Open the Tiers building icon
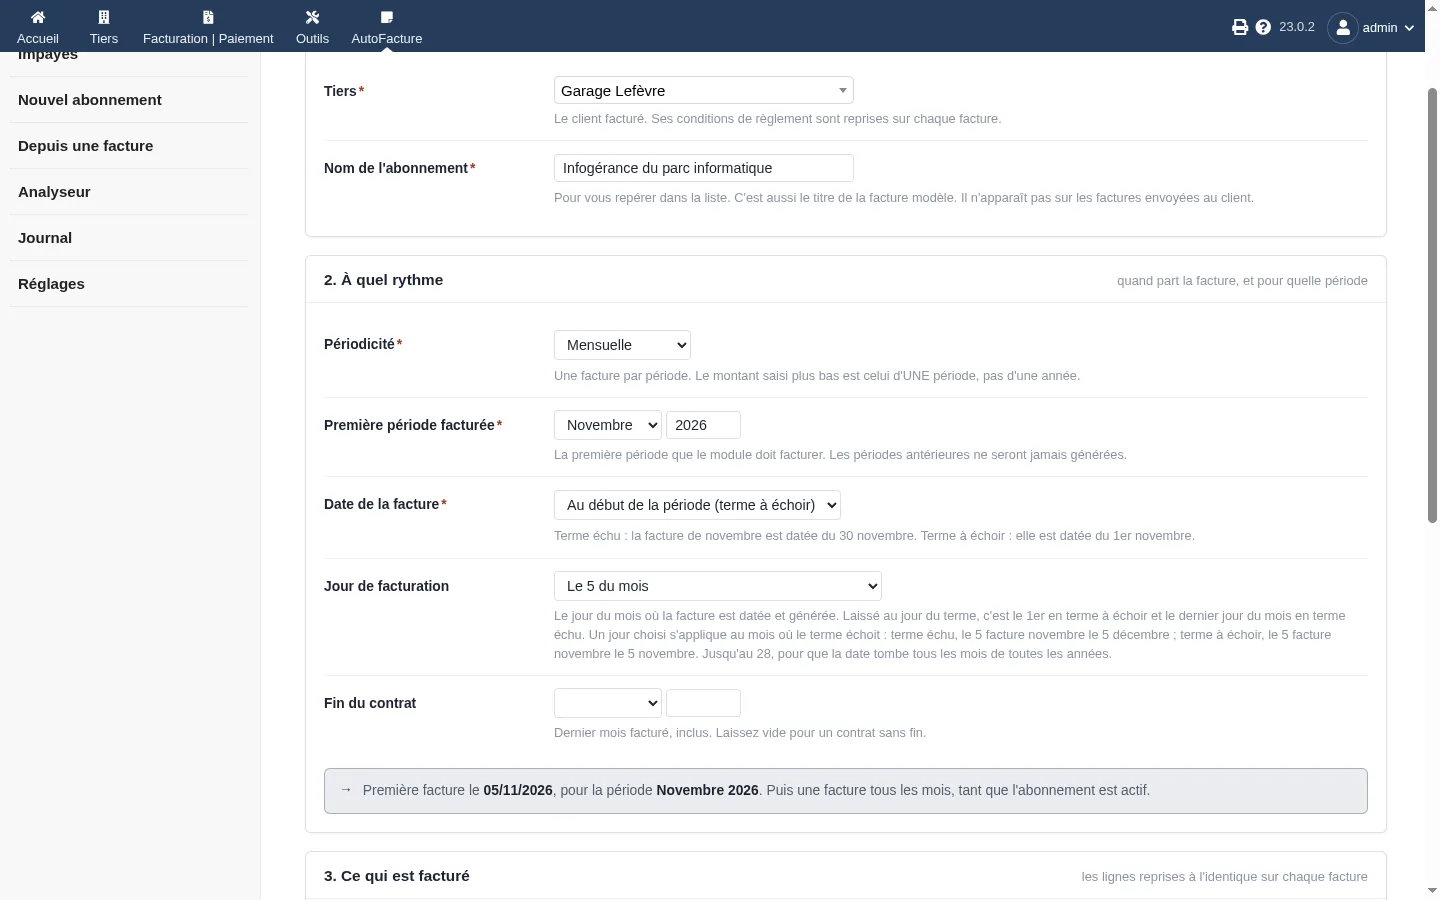 pyautogui.click(x=104, y=17)
